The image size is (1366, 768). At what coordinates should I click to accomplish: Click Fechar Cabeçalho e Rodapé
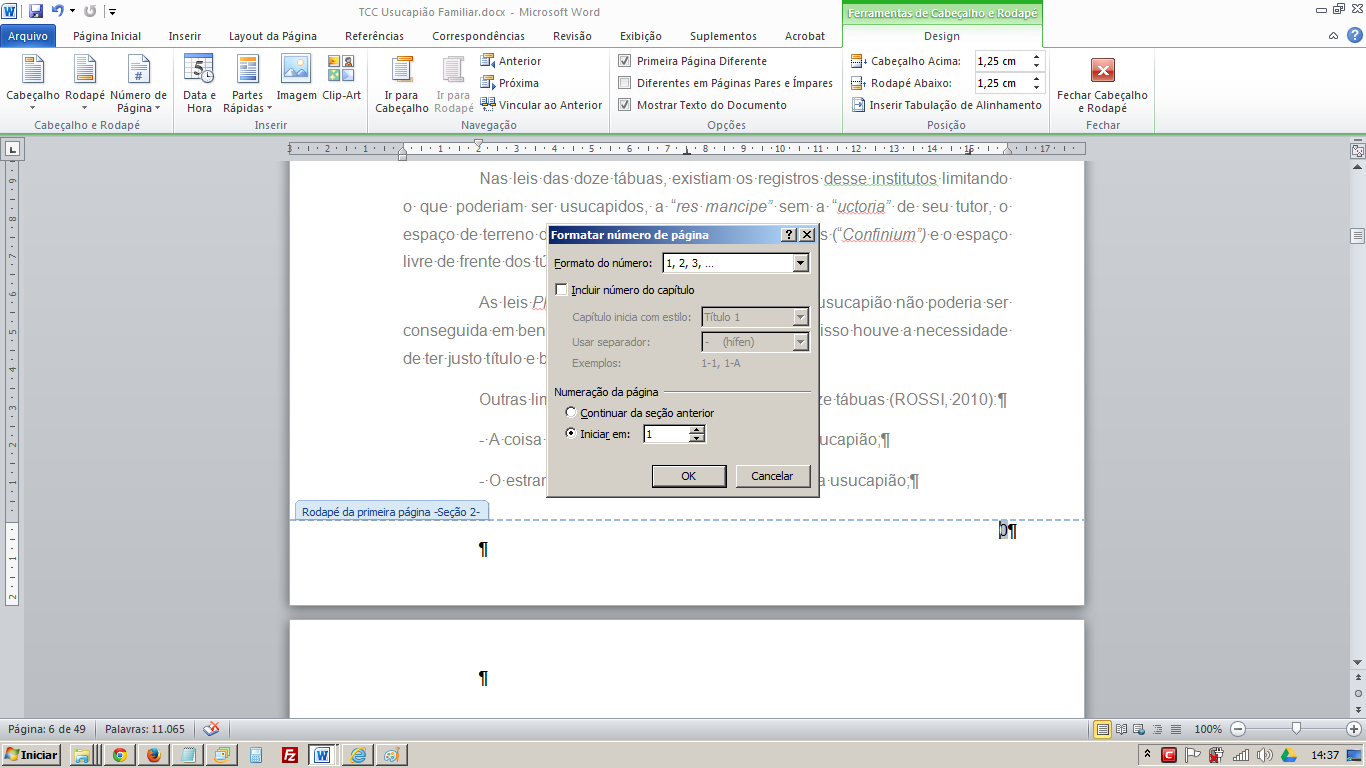click(x=1102, y=83)
